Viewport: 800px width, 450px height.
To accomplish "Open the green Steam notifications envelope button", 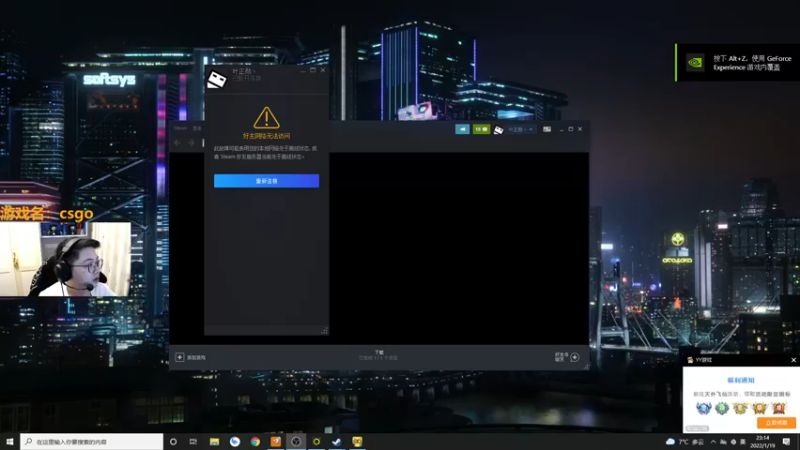I will click(481, 129).
